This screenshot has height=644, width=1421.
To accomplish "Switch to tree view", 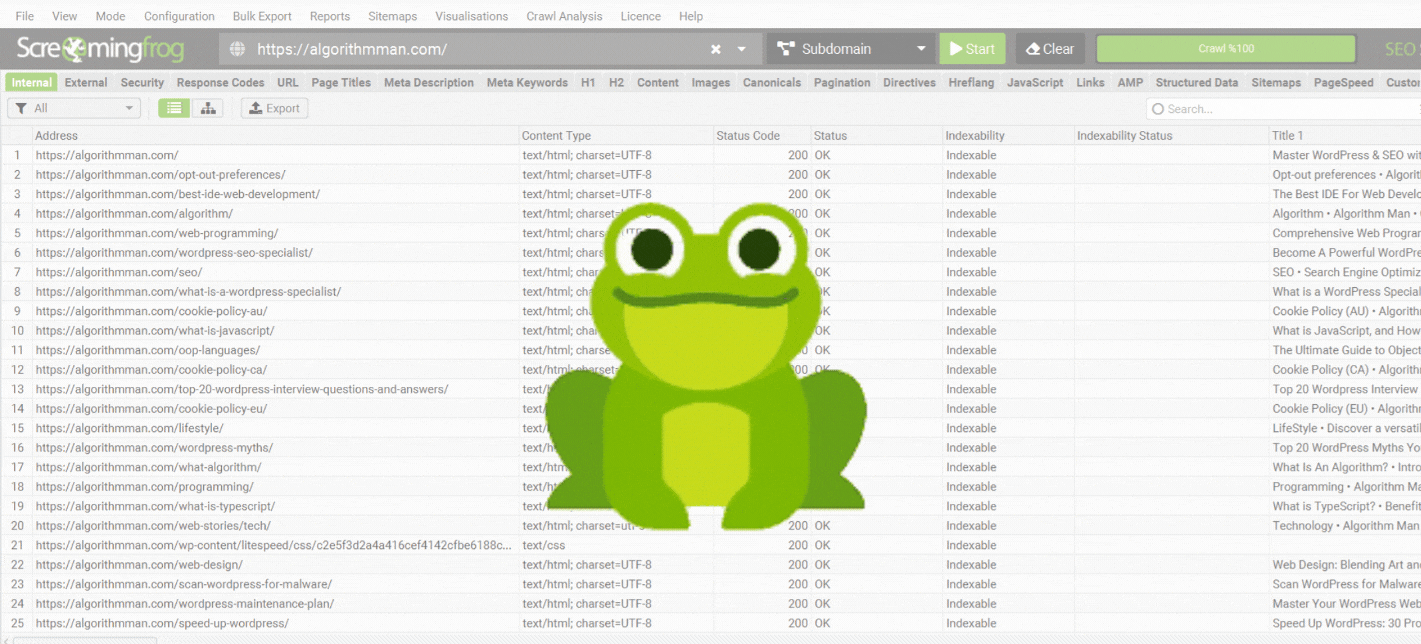I will click(208, 108).
